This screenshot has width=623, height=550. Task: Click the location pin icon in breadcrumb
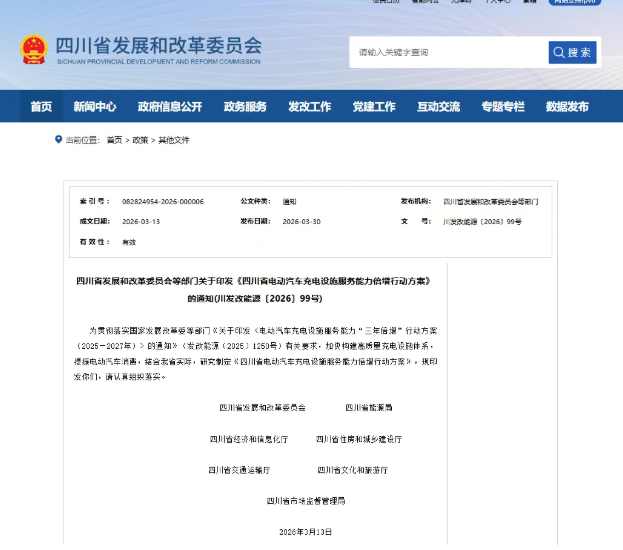coord(58,139)
